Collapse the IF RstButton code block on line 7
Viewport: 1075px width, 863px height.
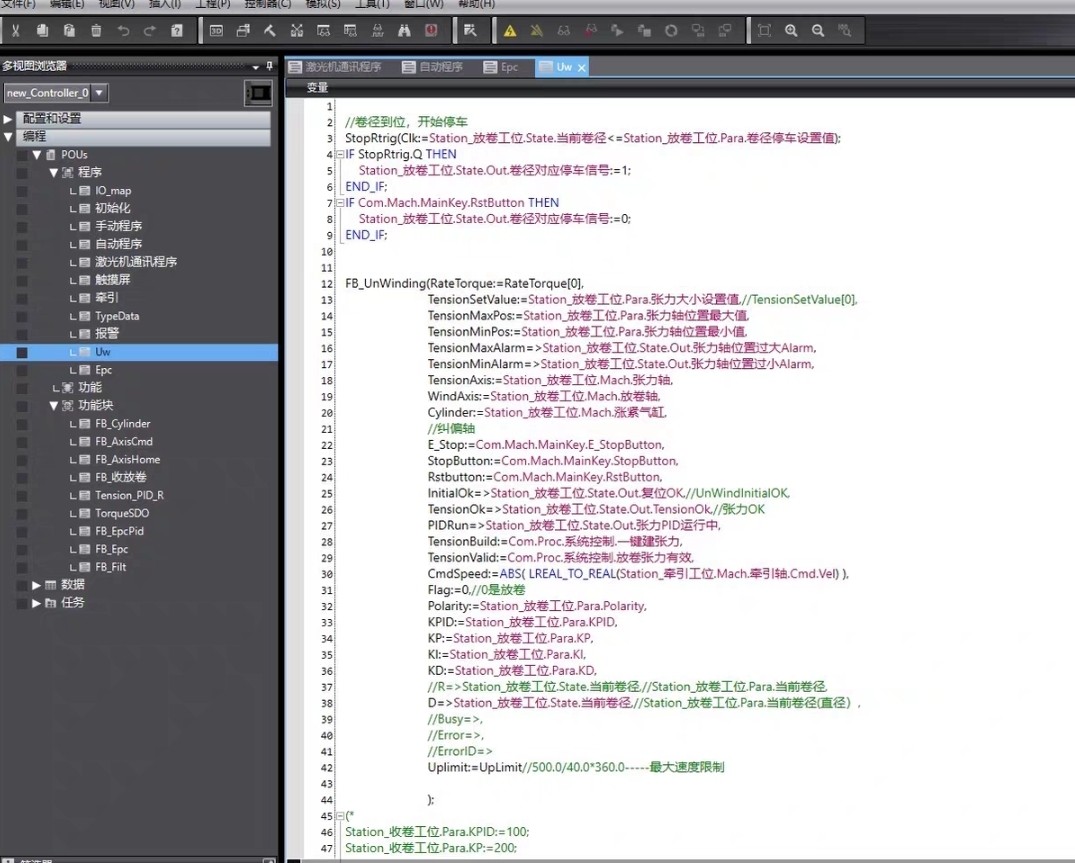[x=338, y=203]
